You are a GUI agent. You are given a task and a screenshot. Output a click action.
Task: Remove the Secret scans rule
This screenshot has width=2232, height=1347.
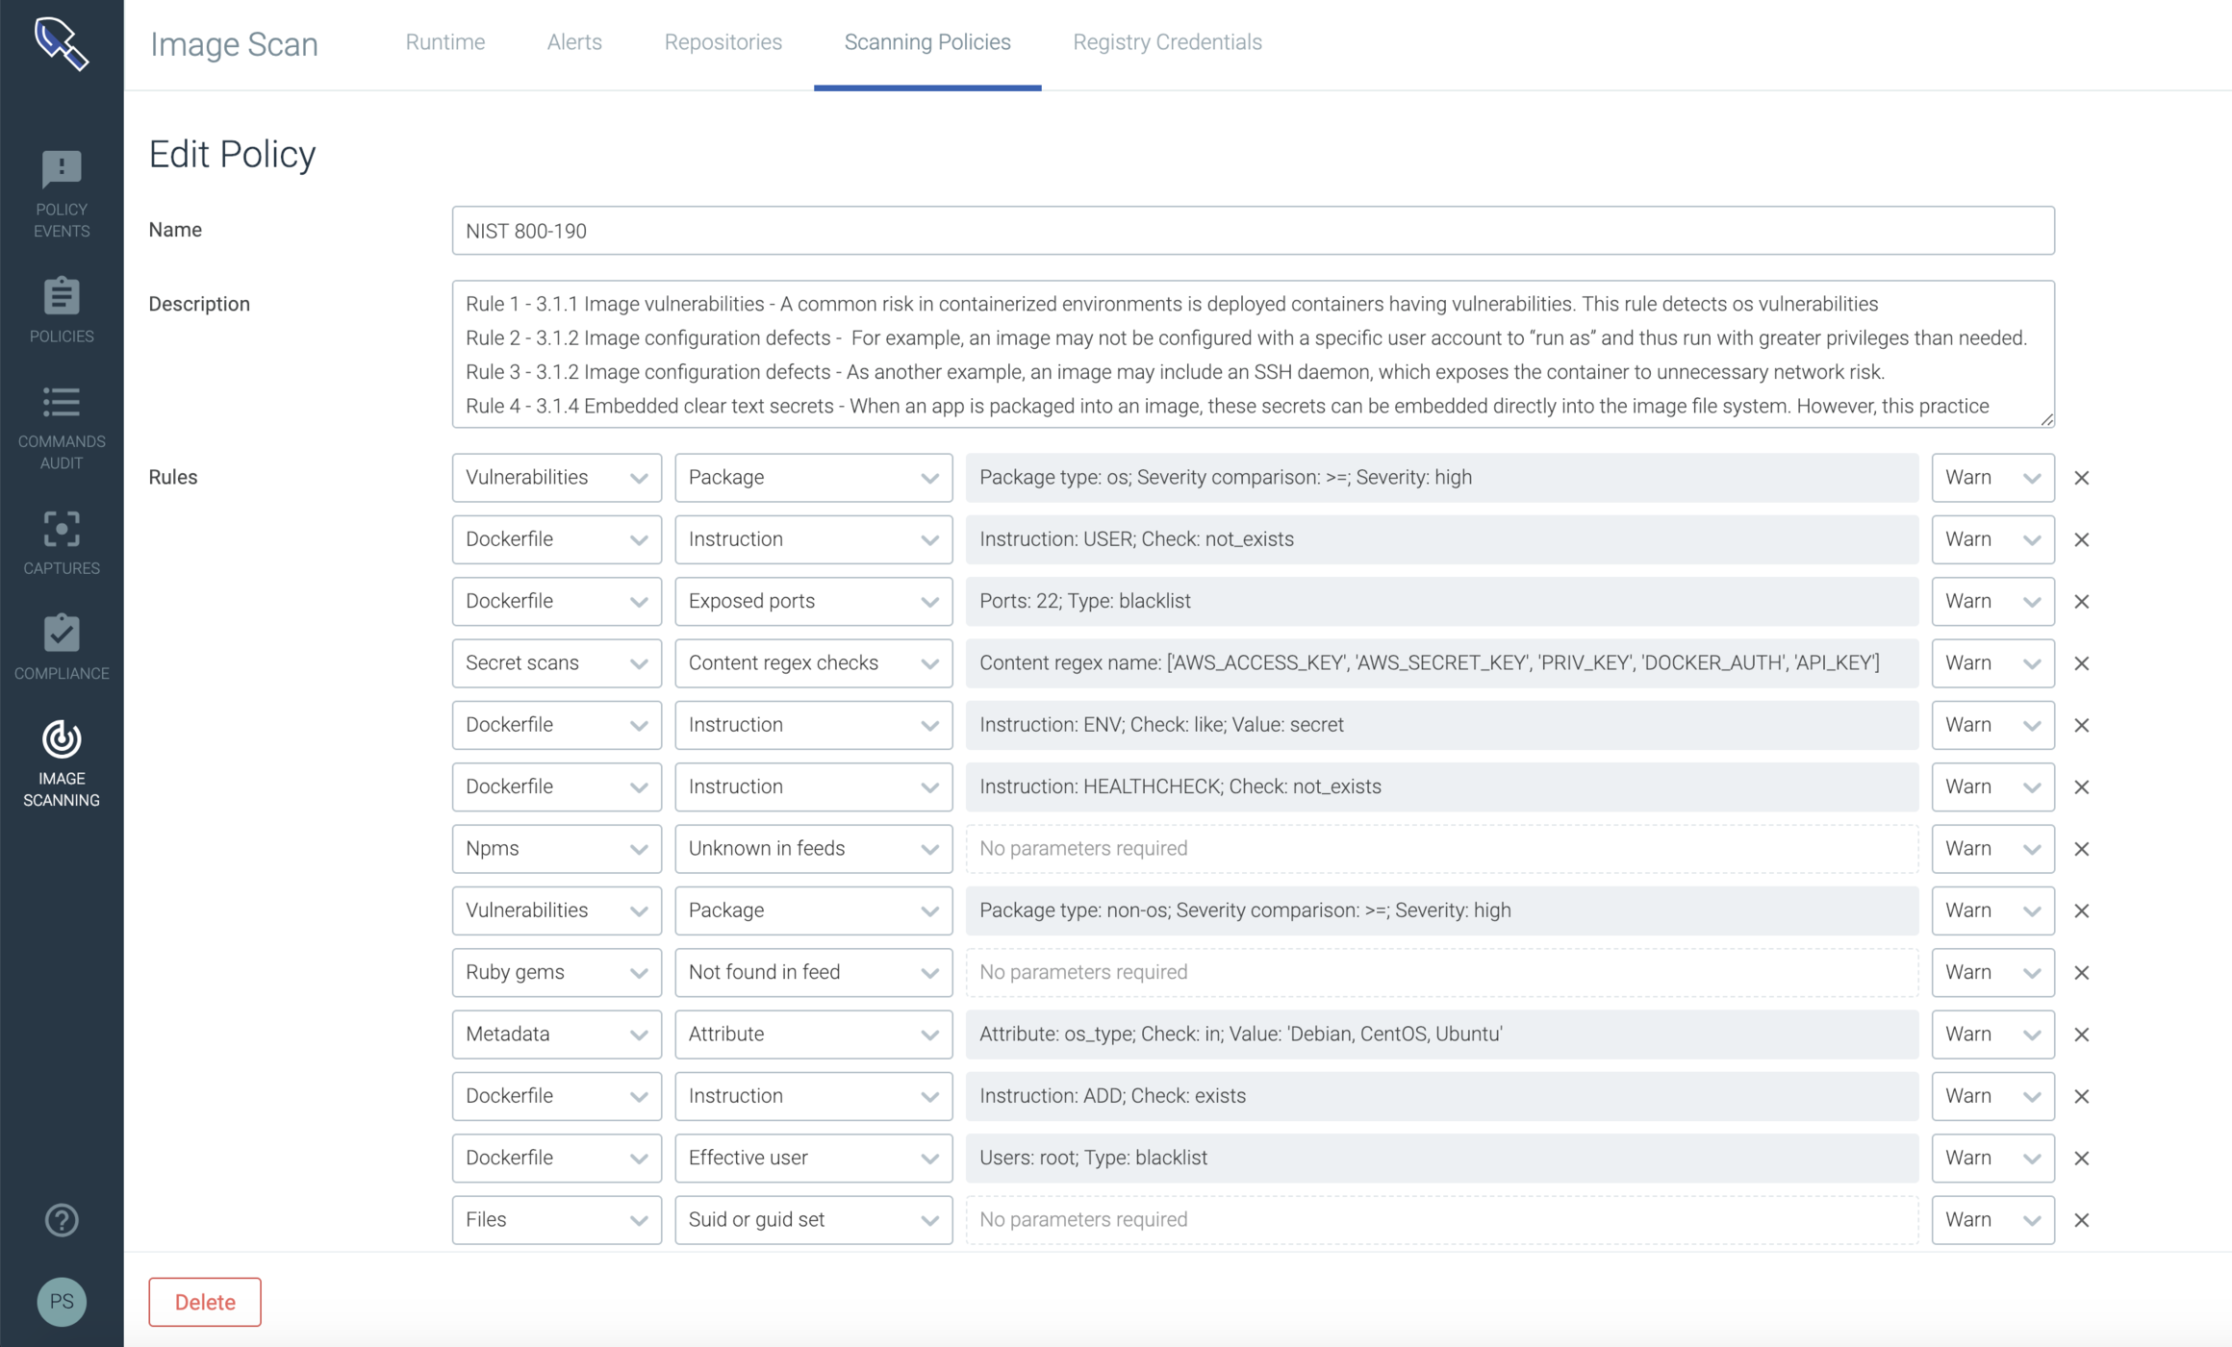pyautogui.click(x=2082, y=664)
